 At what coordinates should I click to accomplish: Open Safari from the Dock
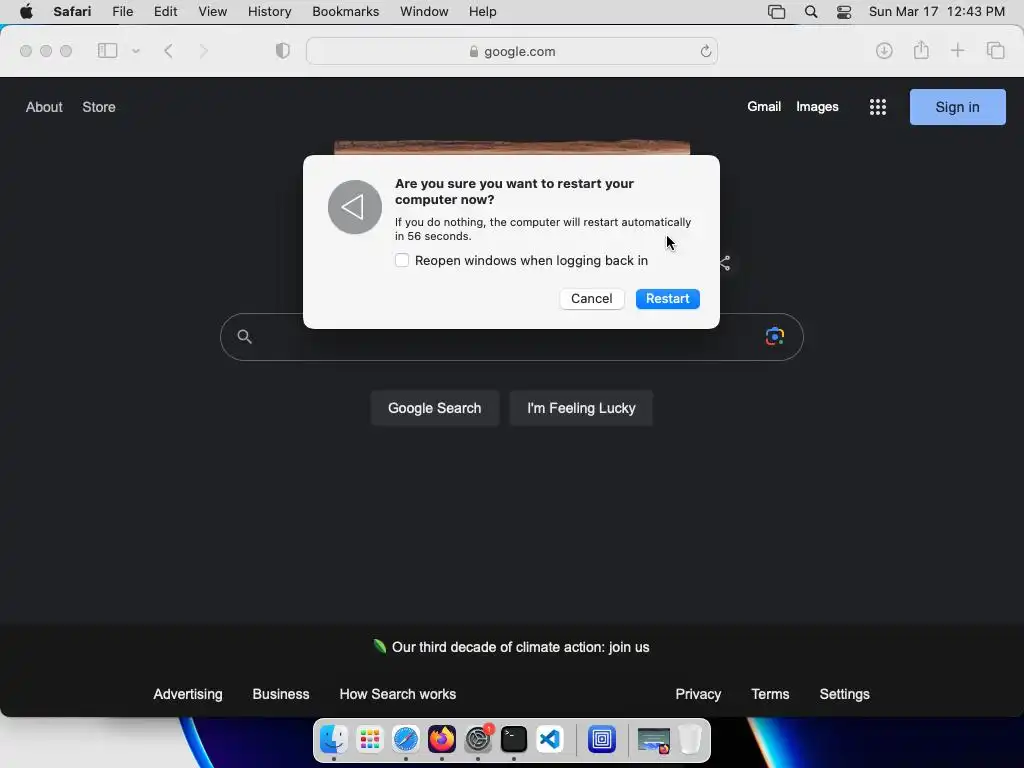point(406,739)
